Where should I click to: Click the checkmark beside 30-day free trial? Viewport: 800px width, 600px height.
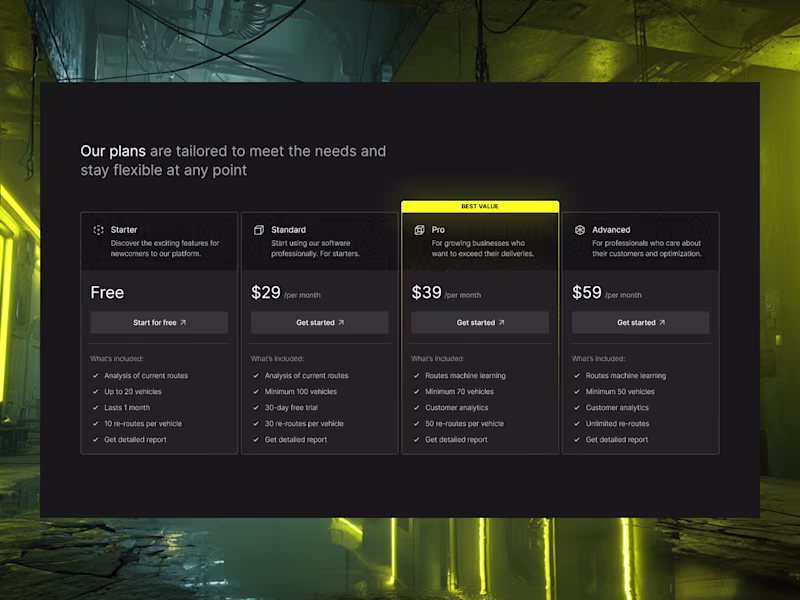coord(255,408)
